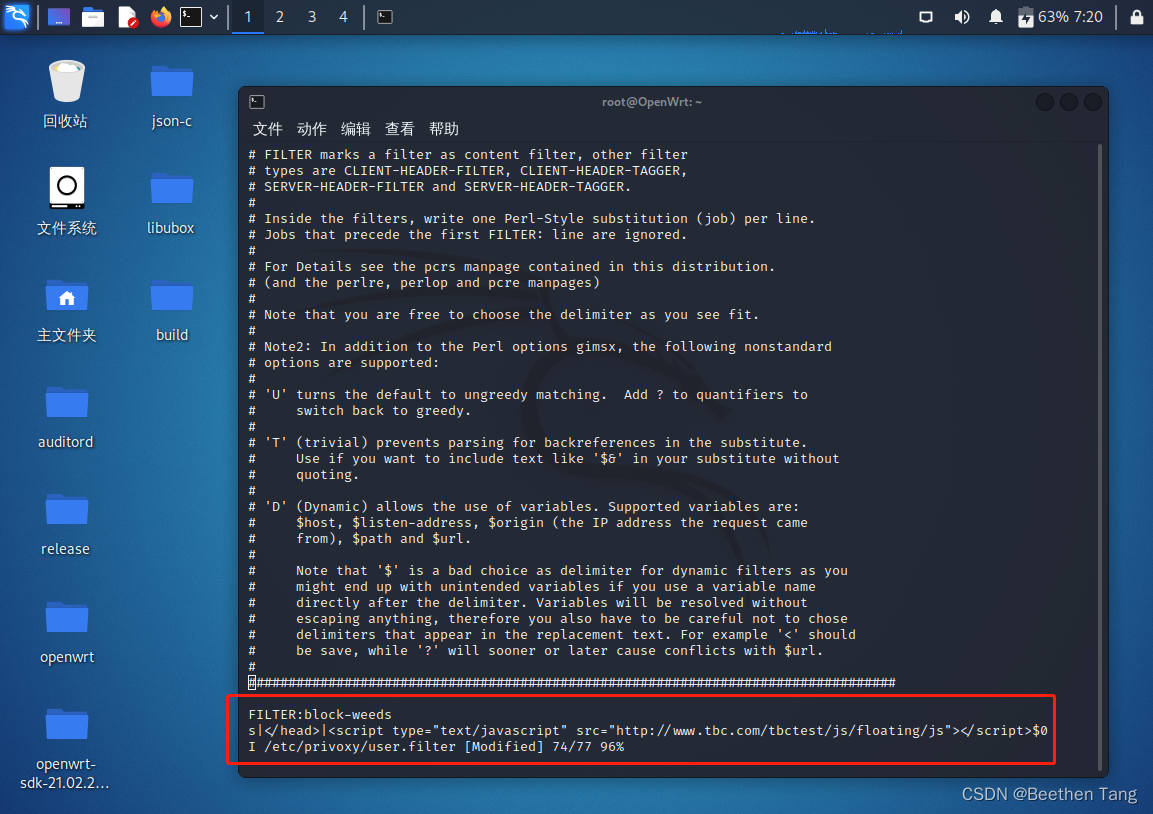
Task: Maximize the root@OpenWrt terminal window
Action: (1068, 102)
